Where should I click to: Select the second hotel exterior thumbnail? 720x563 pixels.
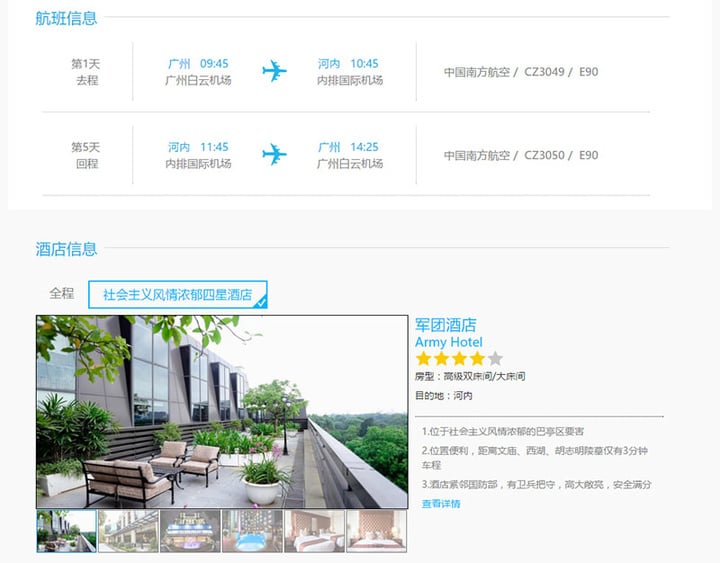pyautogui.click(x=129, y=531)
